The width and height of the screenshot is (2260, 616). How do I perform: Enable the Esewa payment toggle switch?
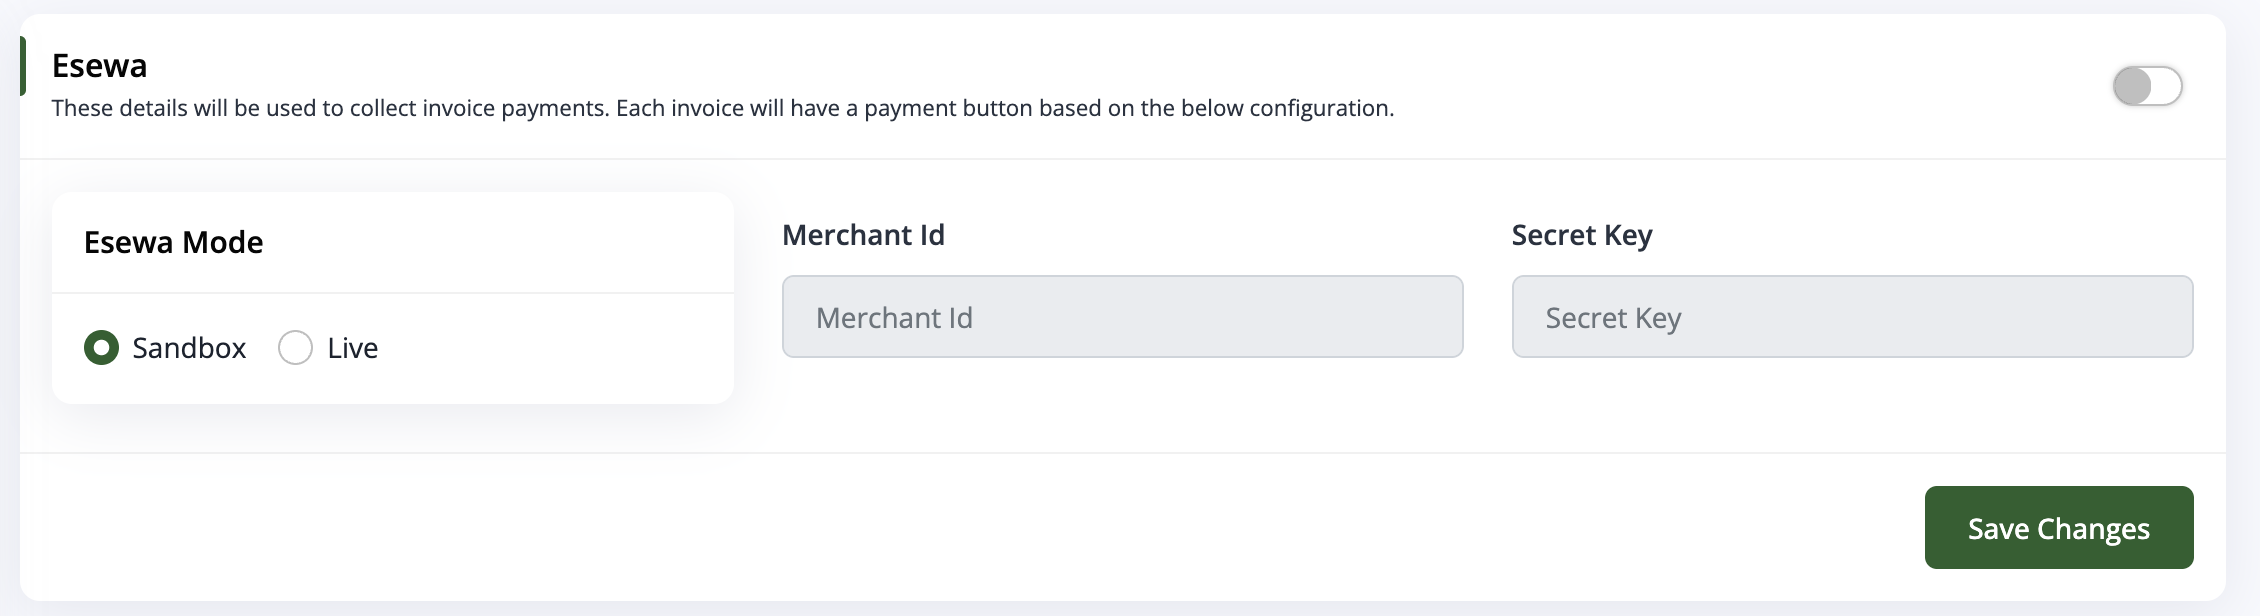click(2147, 86)
